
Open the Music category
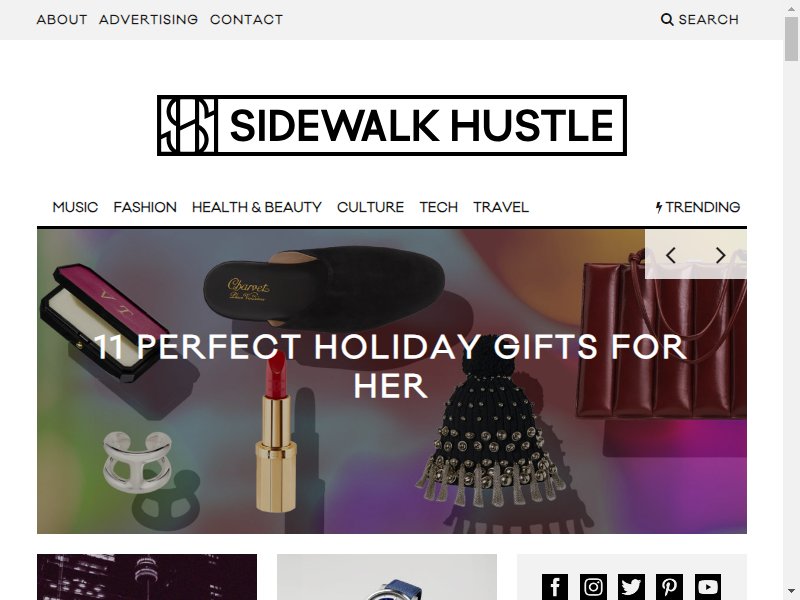click(75, 207)
